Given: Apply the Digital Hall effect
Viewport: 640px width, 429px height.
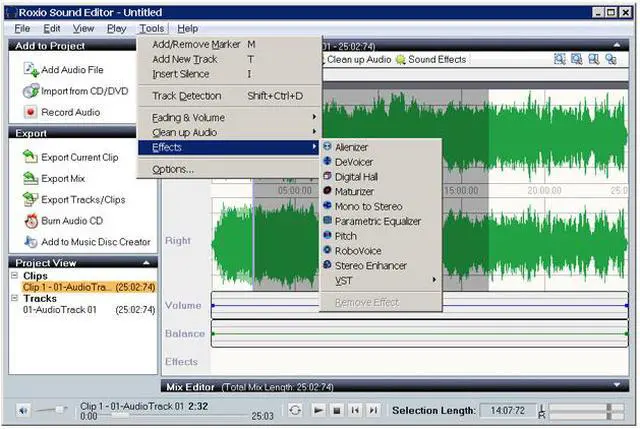Looking at the screenshot, I should [x=356, y=176].
